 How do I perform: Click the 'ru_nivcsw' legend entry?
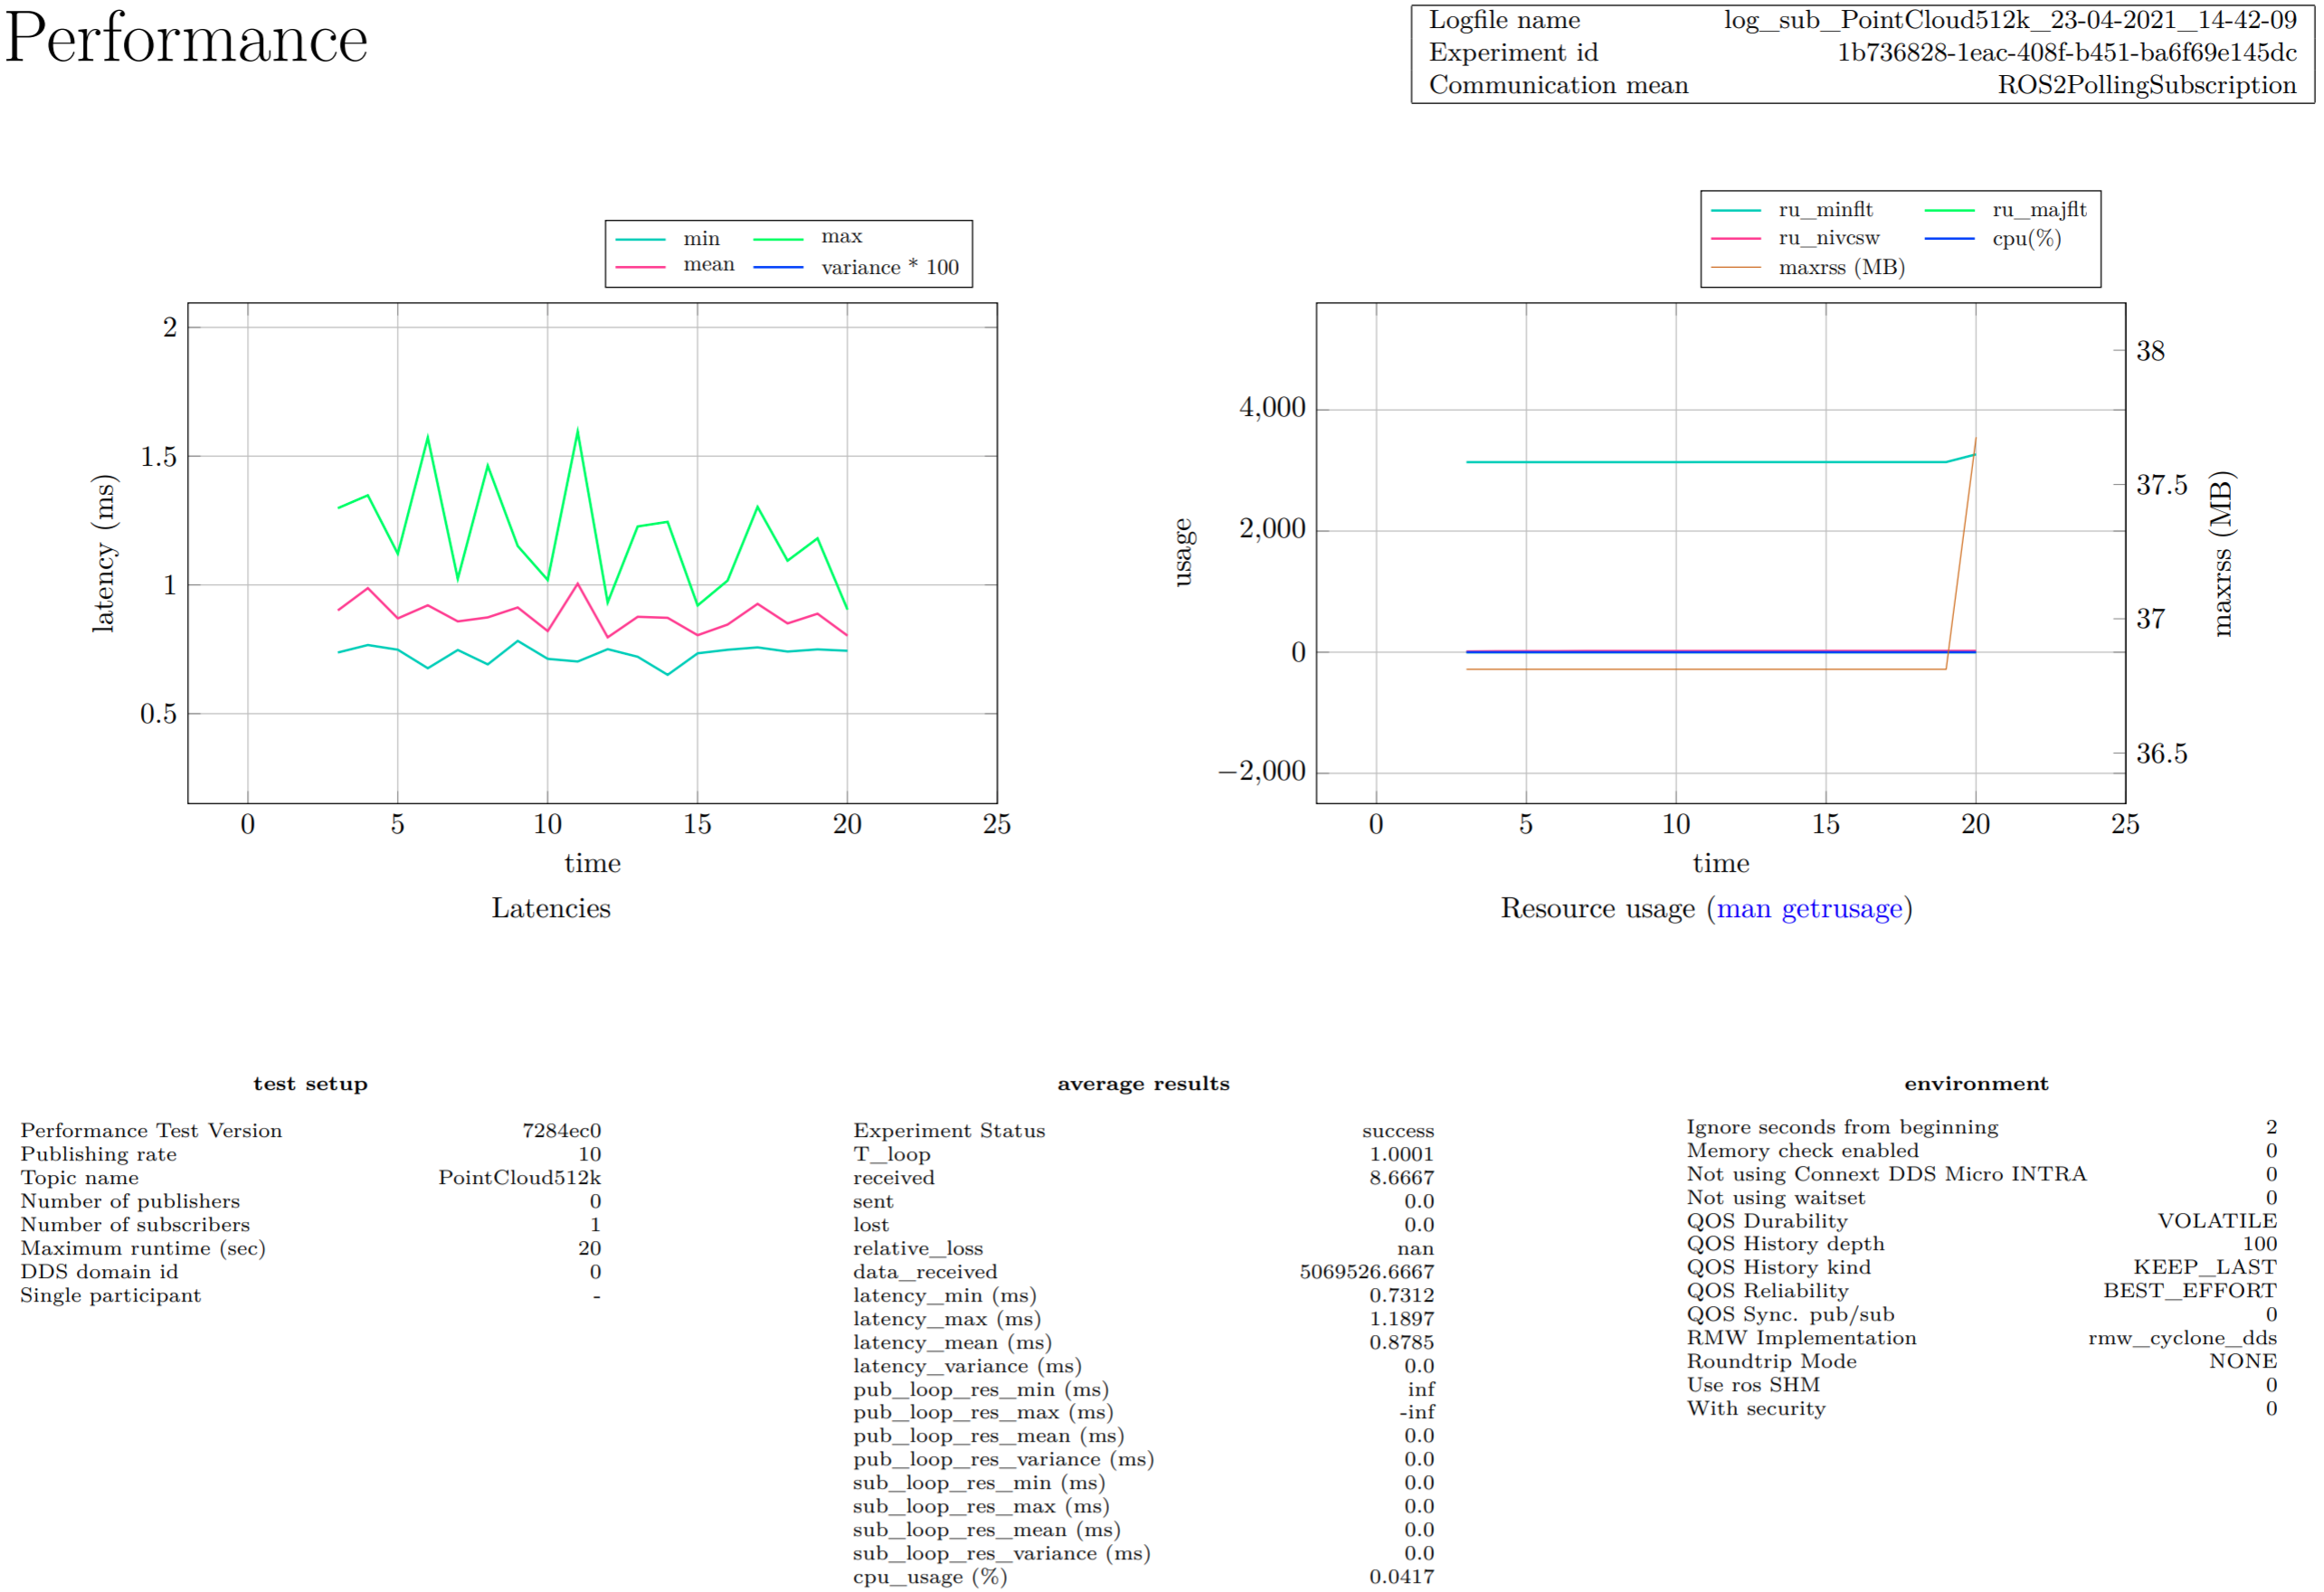(1828, 238)
